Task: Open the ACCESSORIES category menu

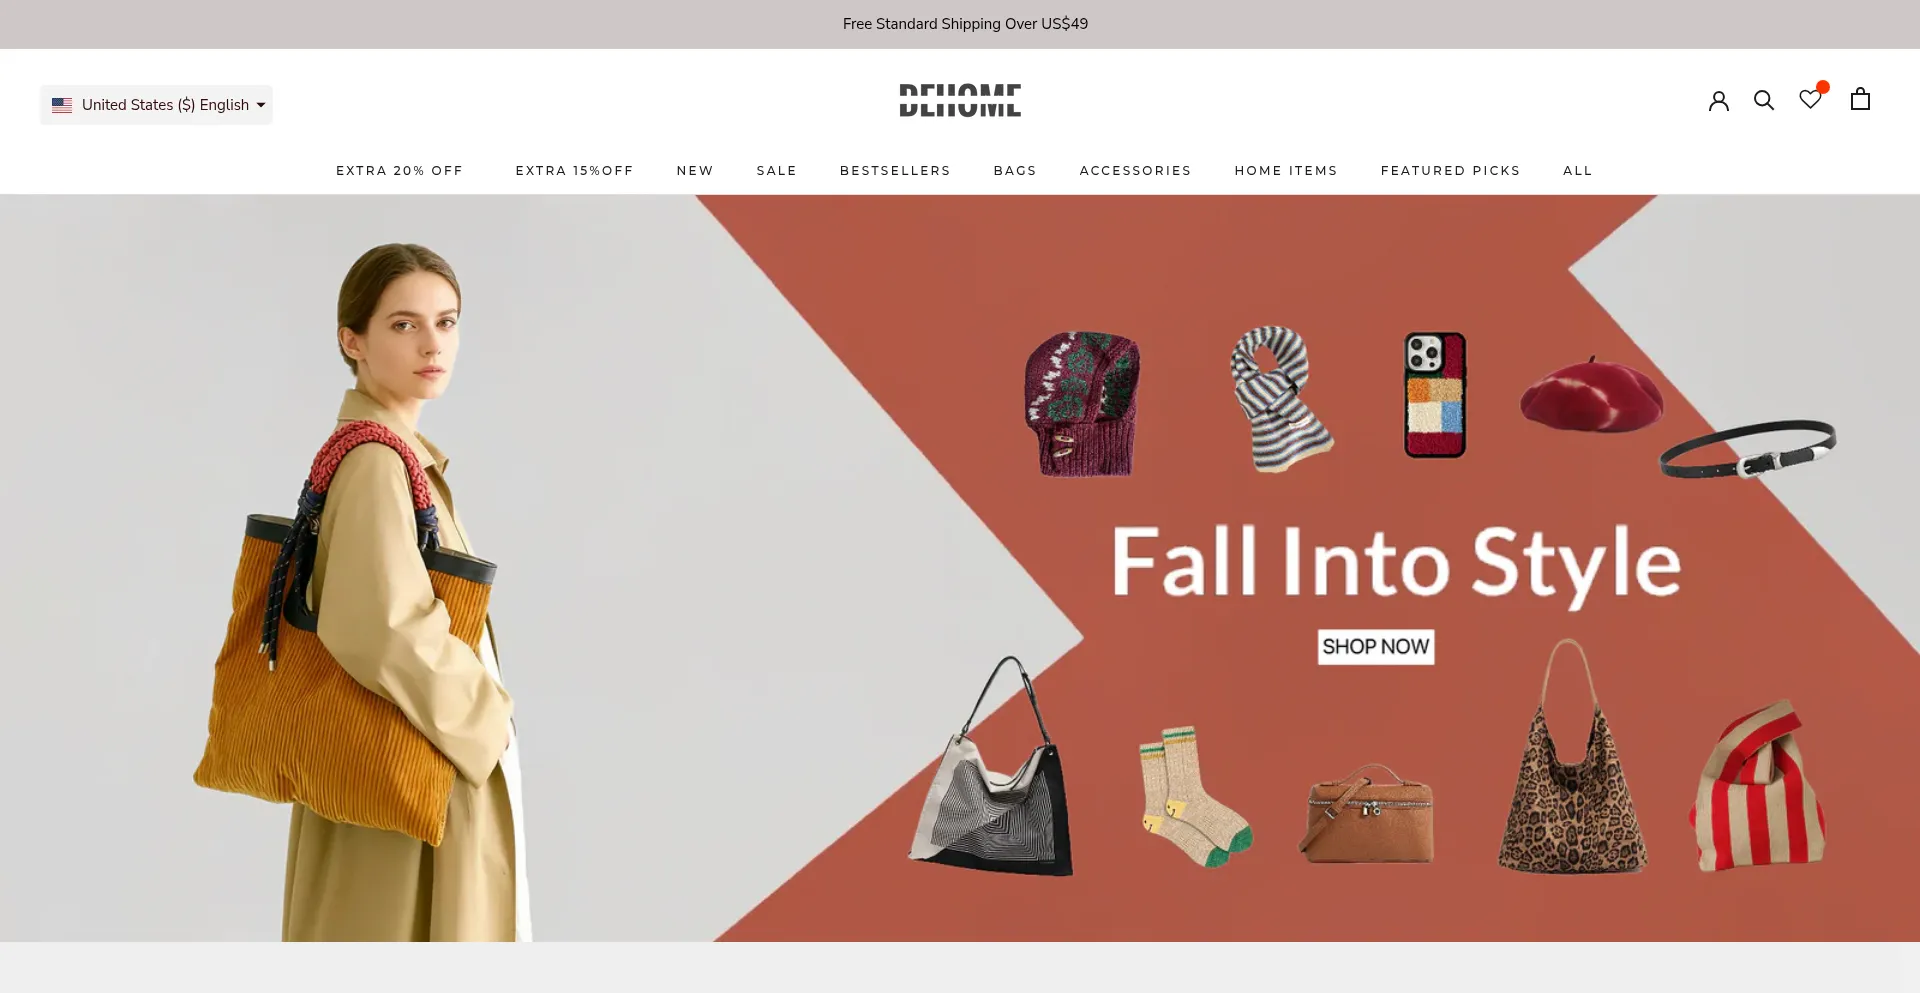Action: [x=1136, y=171]
